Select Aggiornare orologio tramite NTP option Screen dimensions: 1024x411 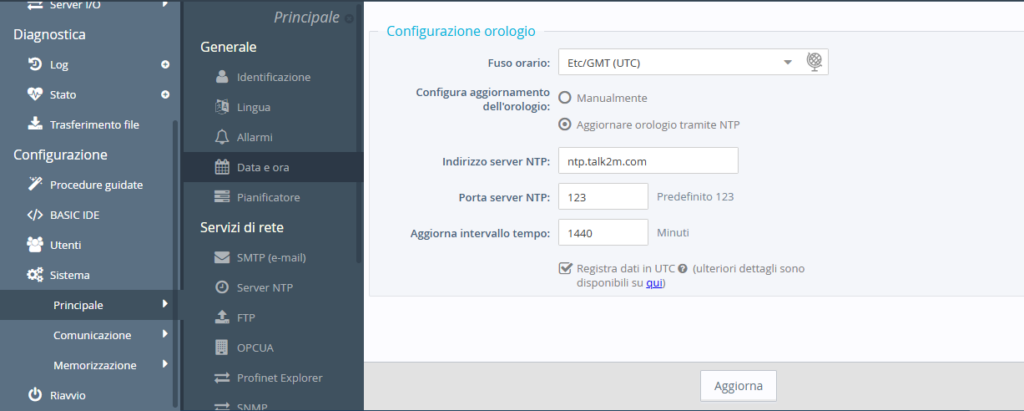[x=565, y=125]
